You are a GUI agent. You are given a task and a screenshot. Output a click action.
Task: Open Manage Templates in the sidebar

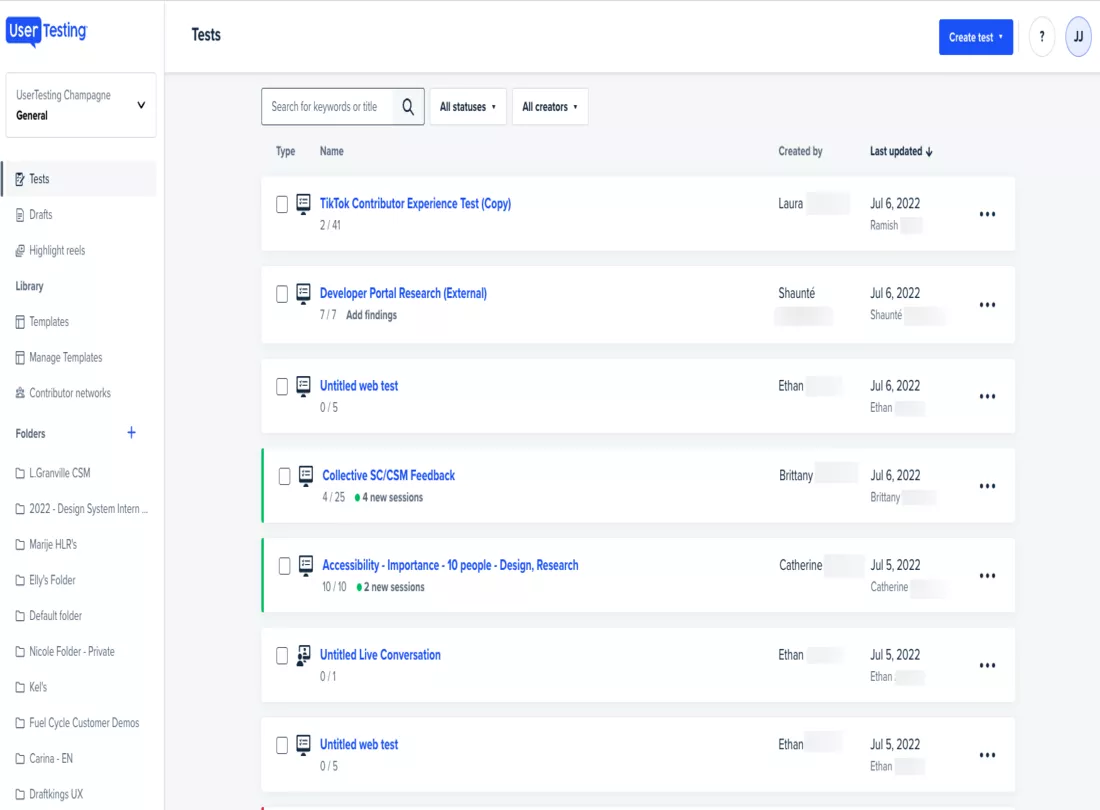65,358
